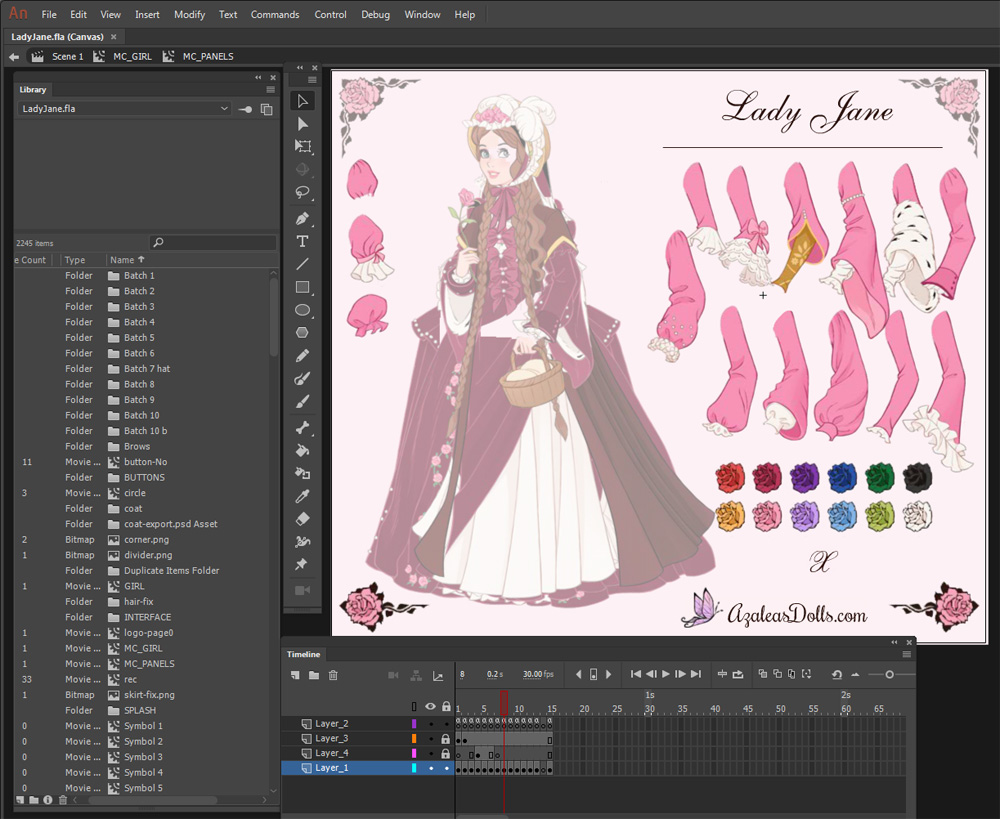Select the Free Transform tool
Image resolution: width=1000 pixels, height=819 pixels.
point(302,146)
